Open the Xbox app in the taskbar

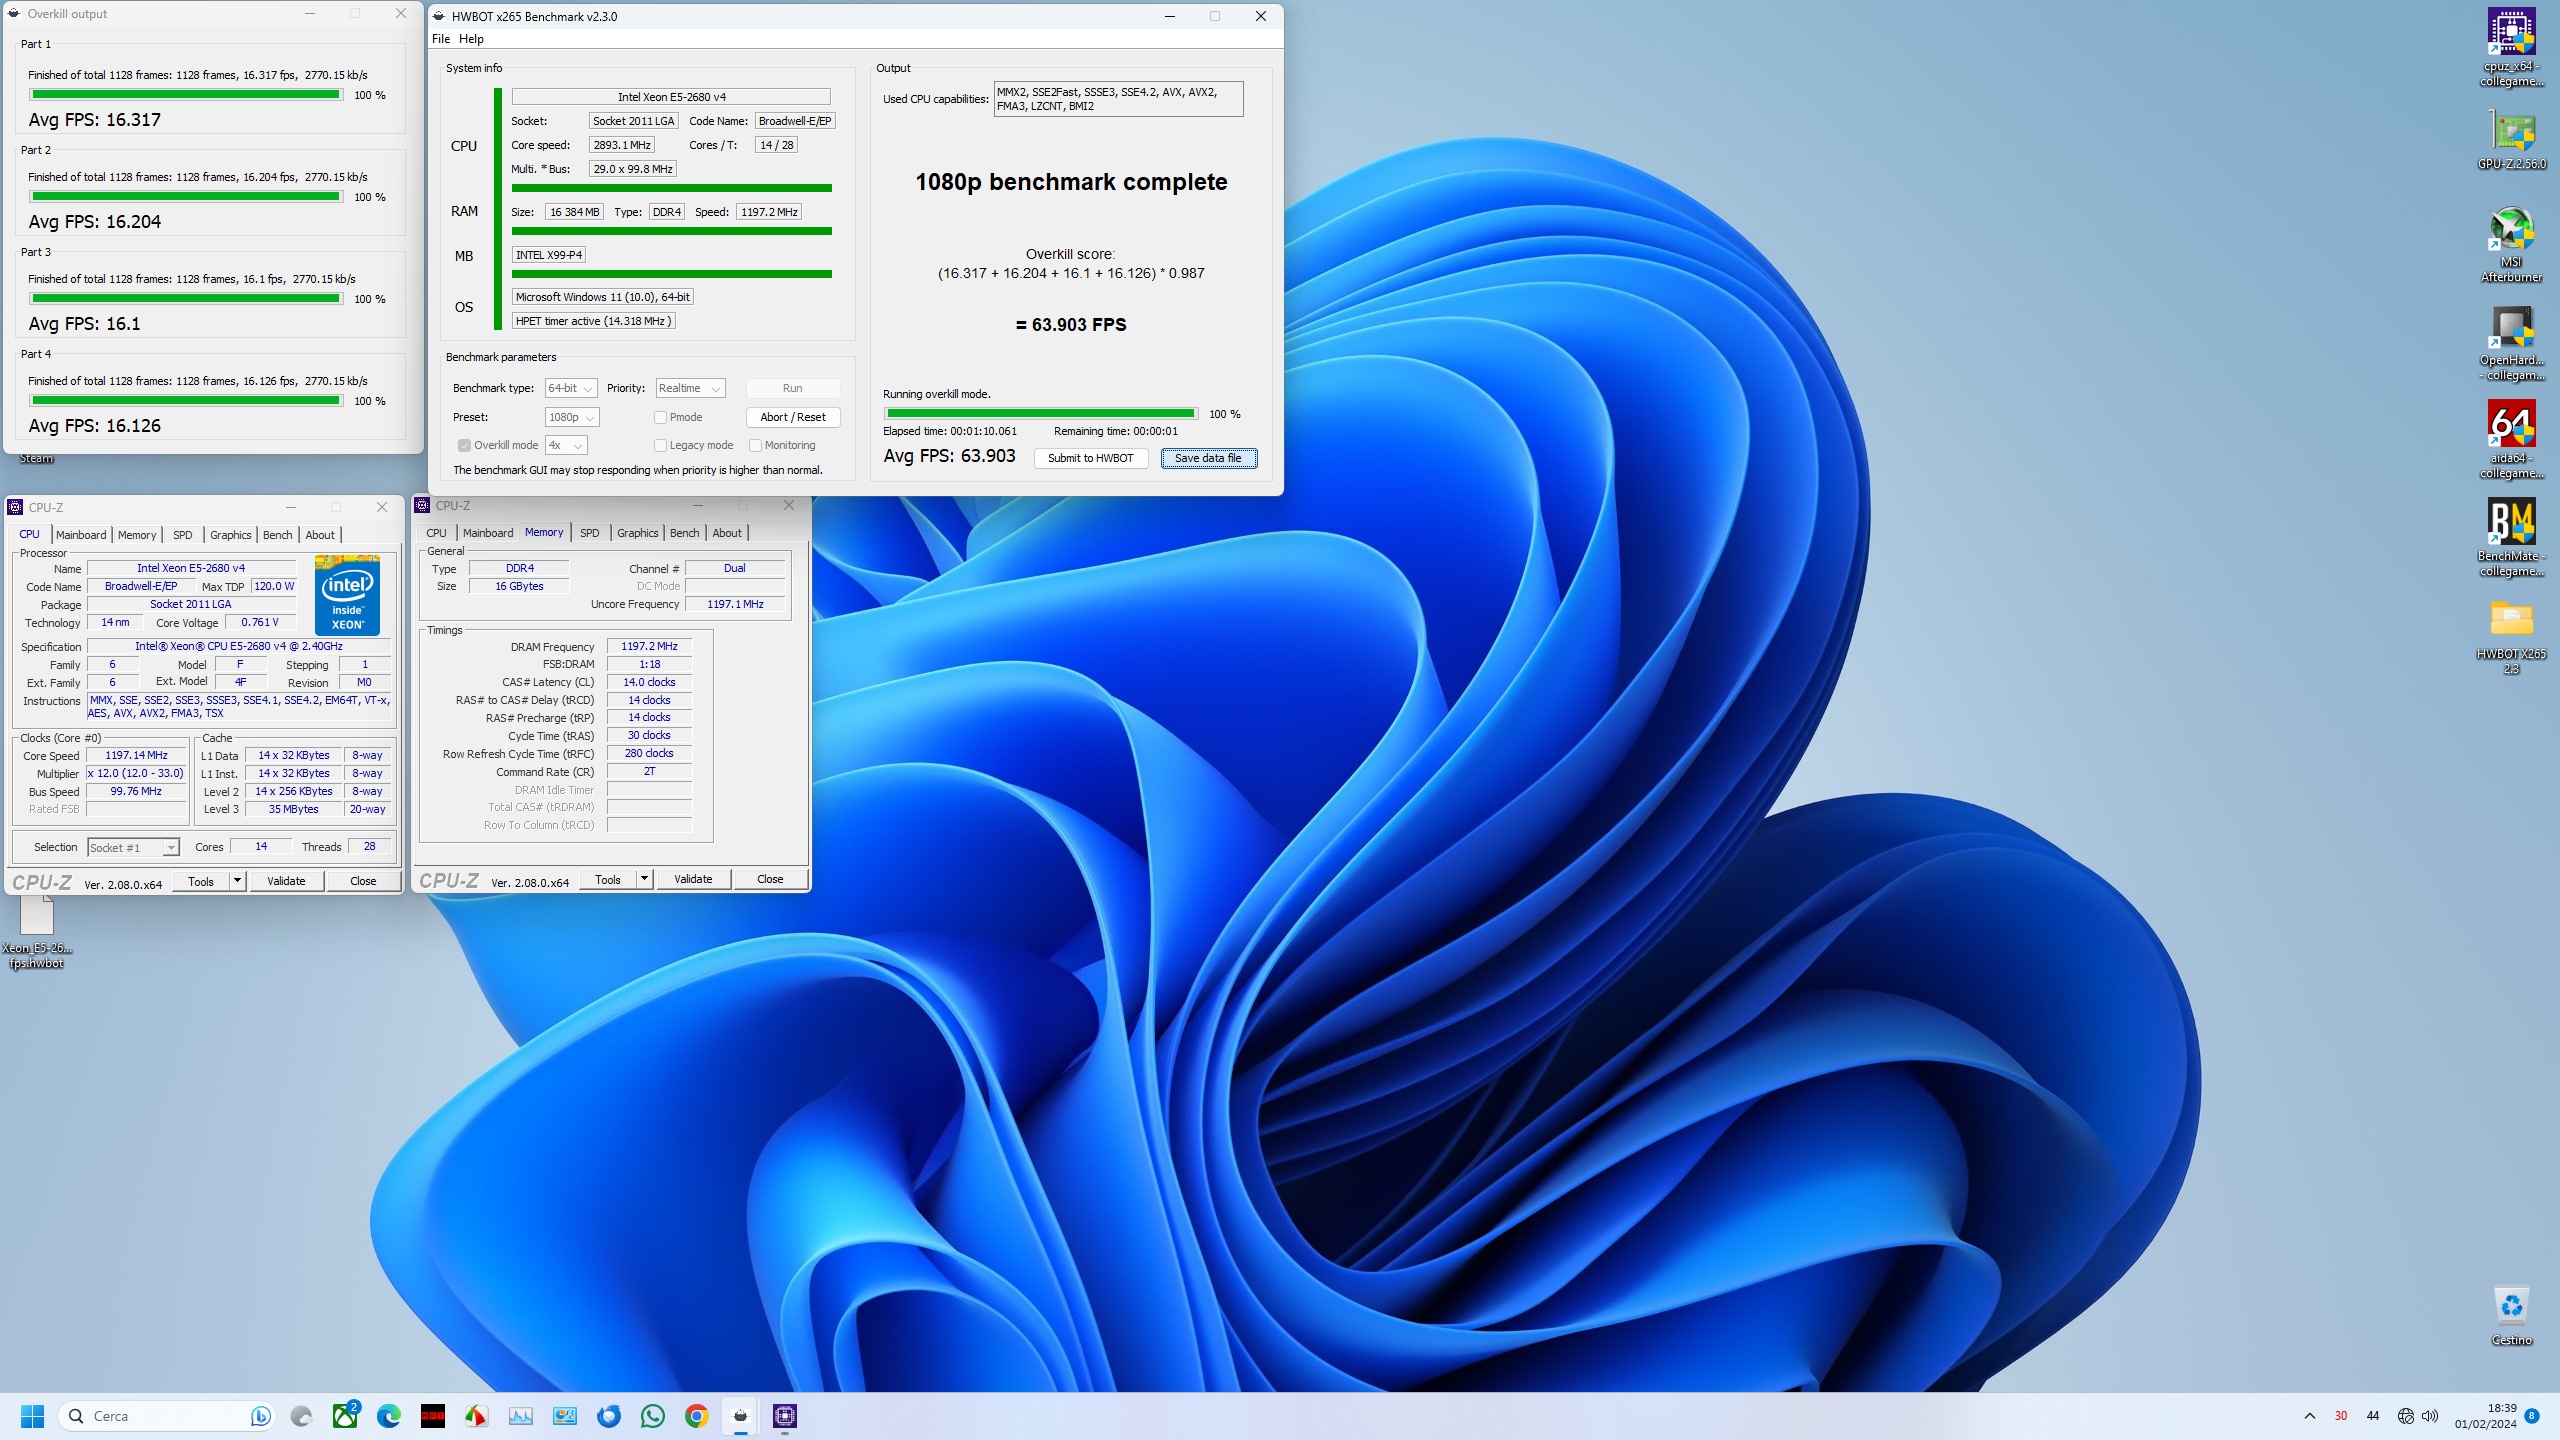click(345, 1416)
